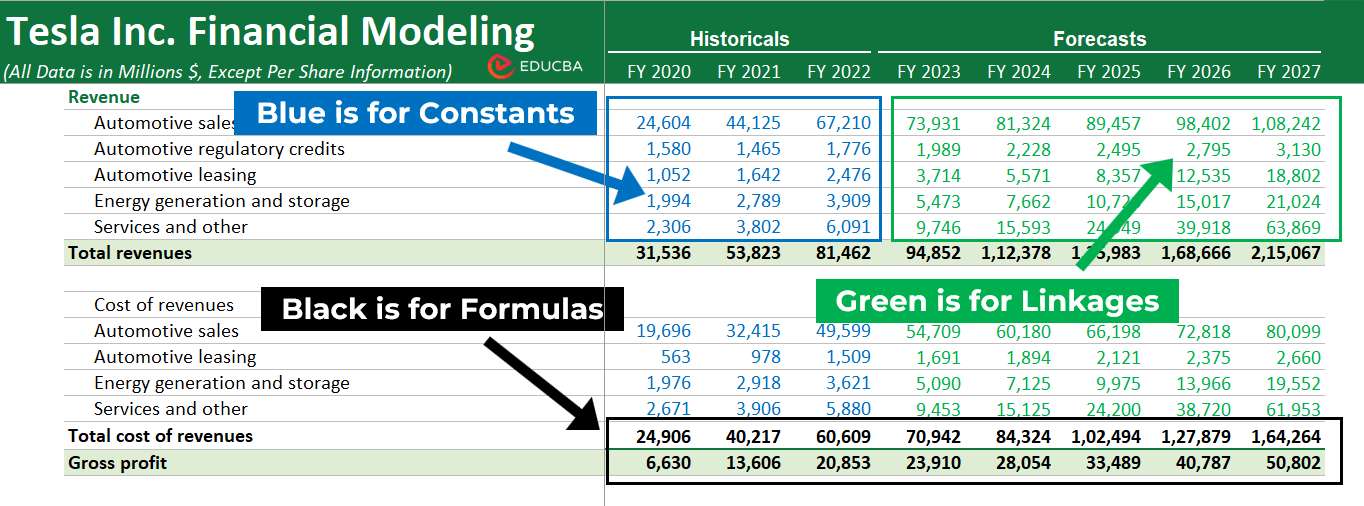Select "Automotive leasing" label under Revenue
The image size is (1364, 506).
(x=175, y=175)
